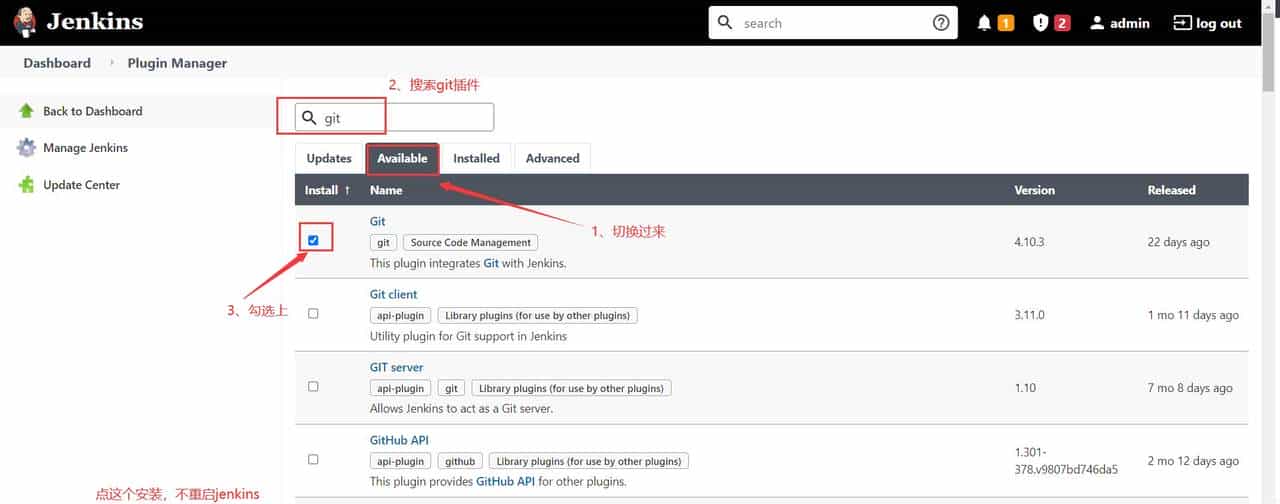Click the plugin filter field containing git
Screen dimensions: 1280x504
(x=394, y=117)
